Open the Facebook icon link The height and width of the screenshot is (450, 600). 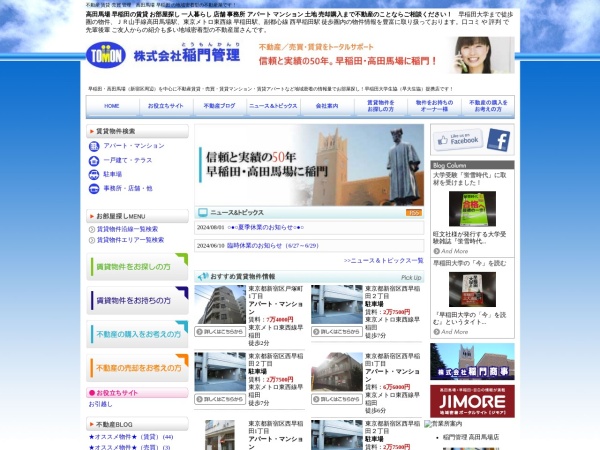tap(499, 140)
